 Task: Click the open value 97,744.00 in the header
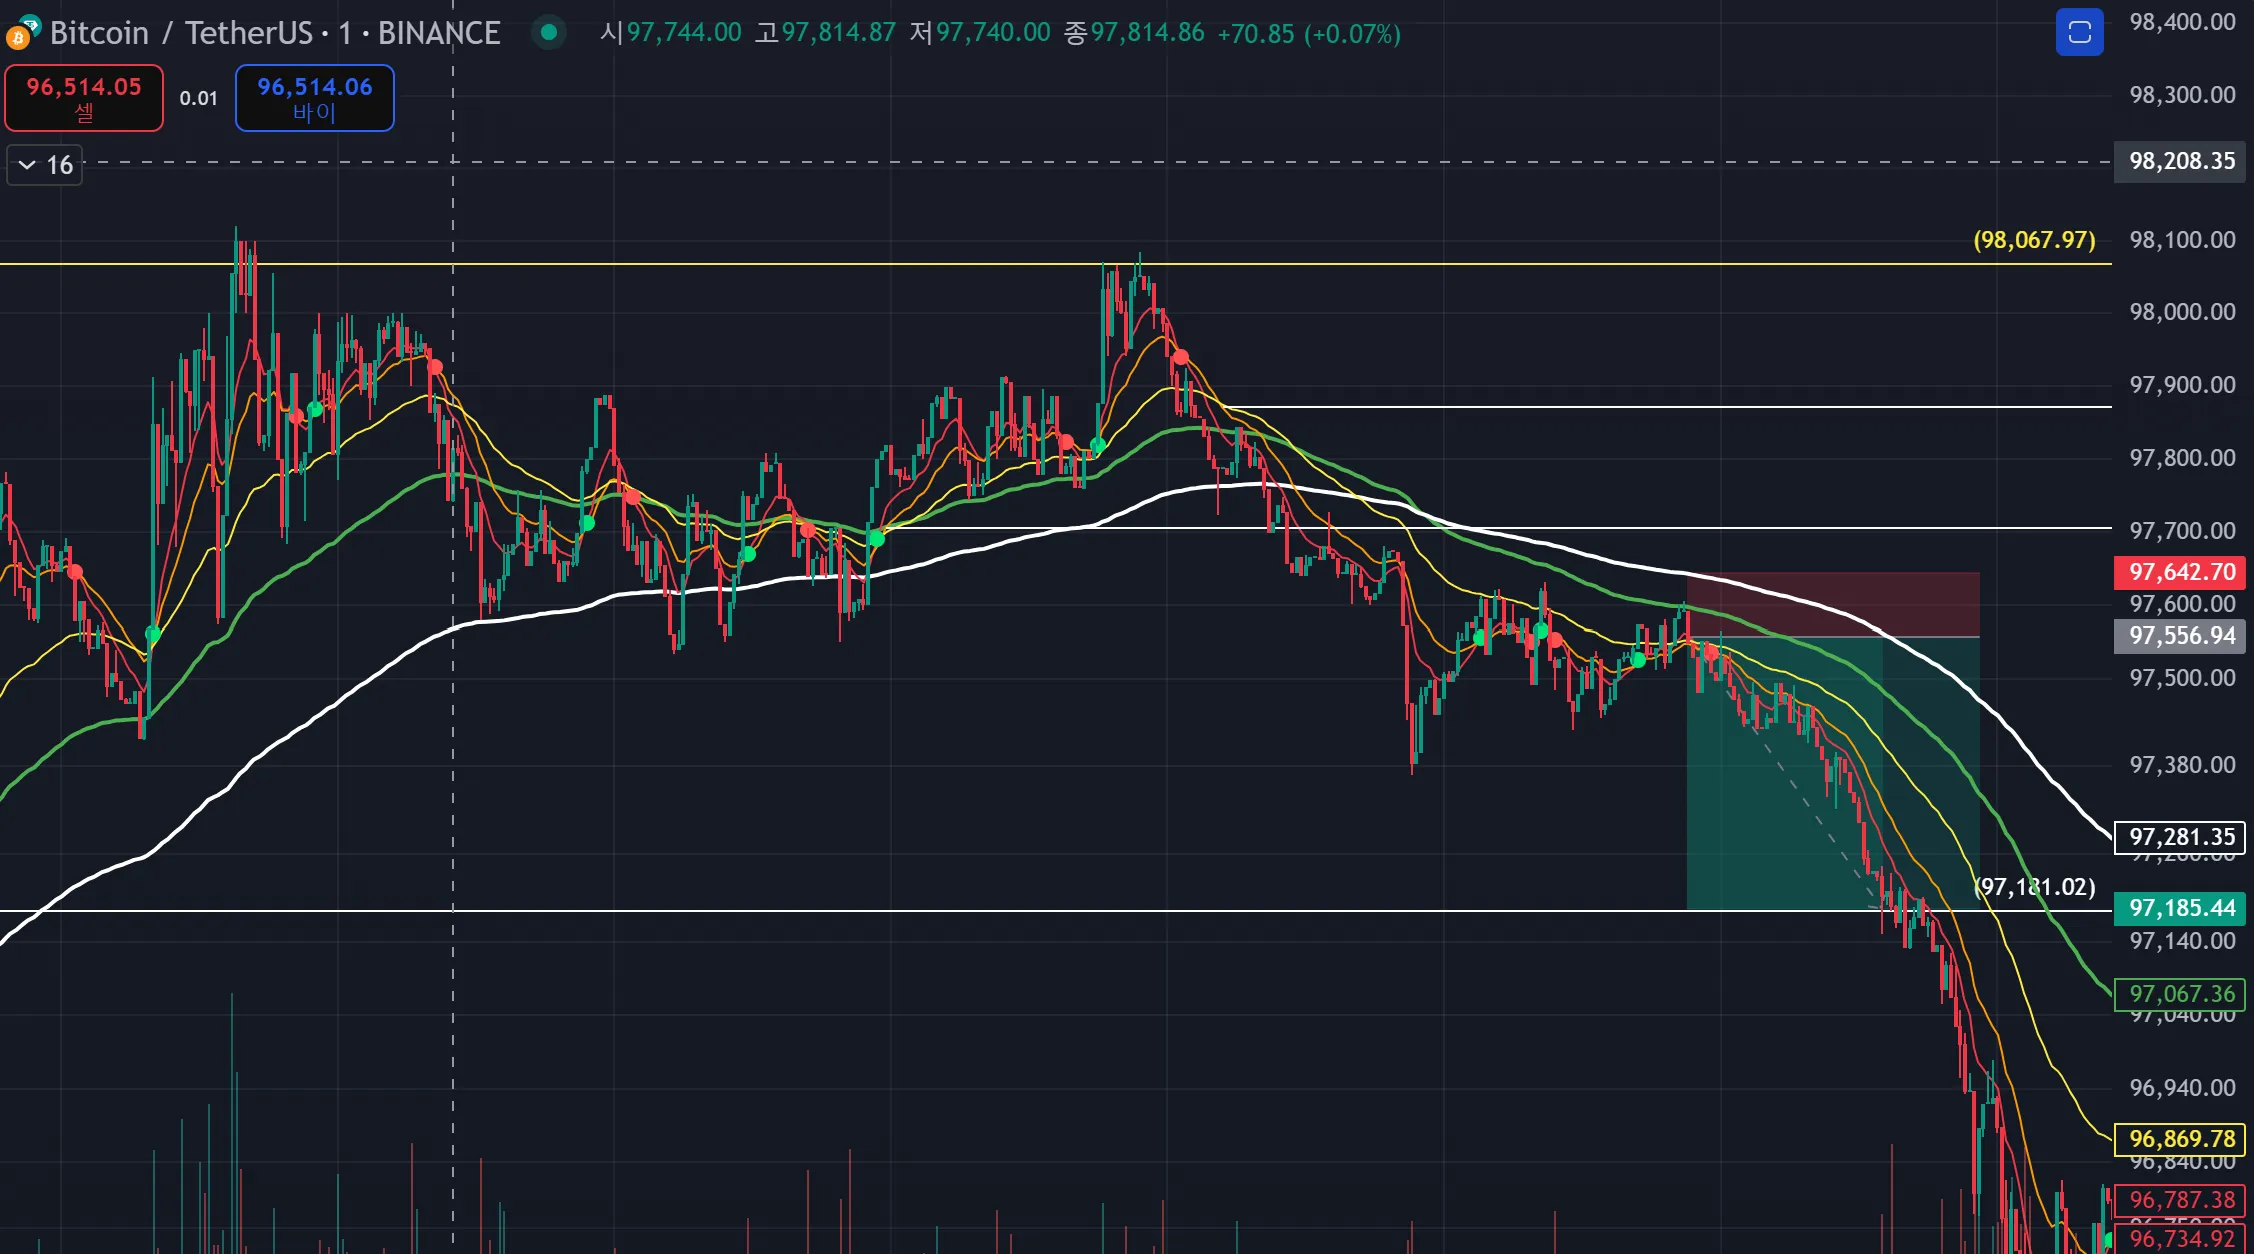coord(684,33)
